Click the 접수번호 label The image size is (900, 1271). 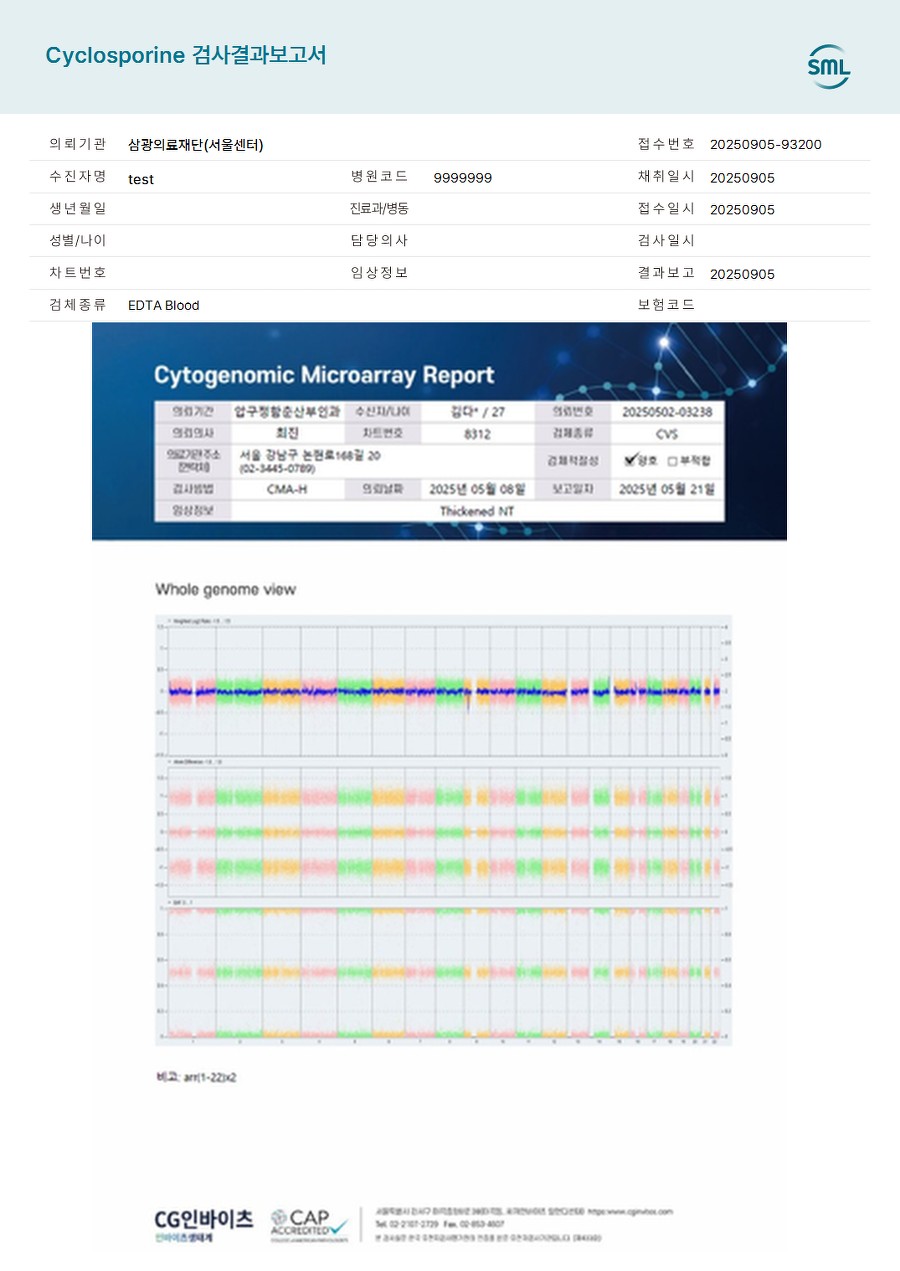[666, 144]
